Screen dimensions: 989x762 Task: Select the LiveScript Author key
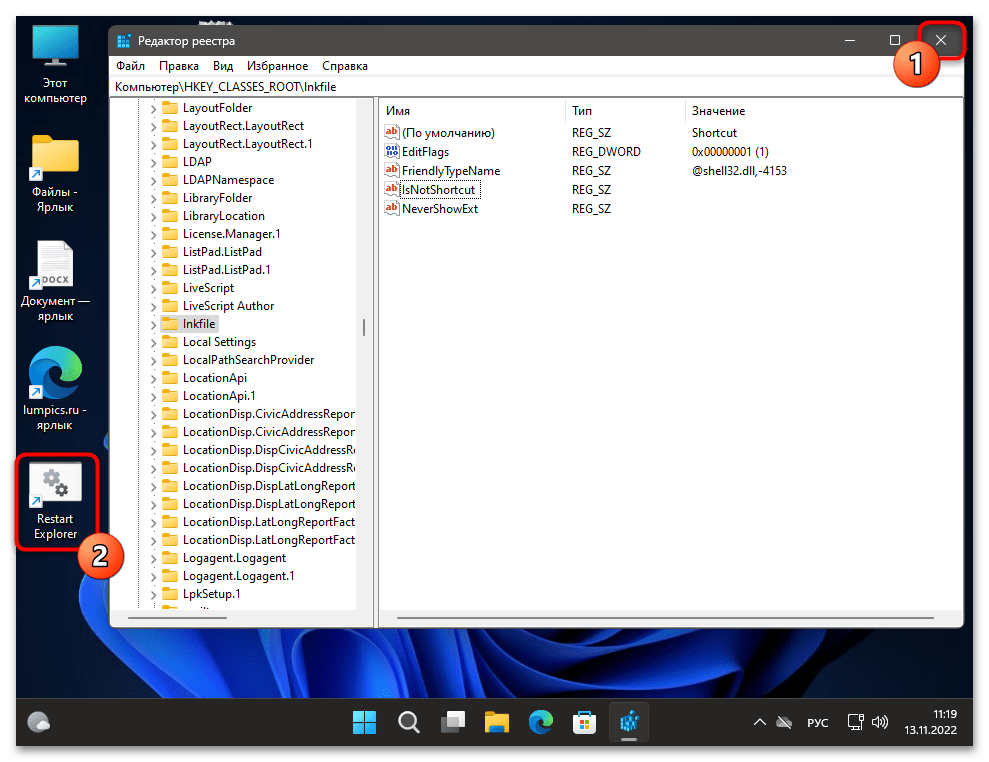coord(228,306)
